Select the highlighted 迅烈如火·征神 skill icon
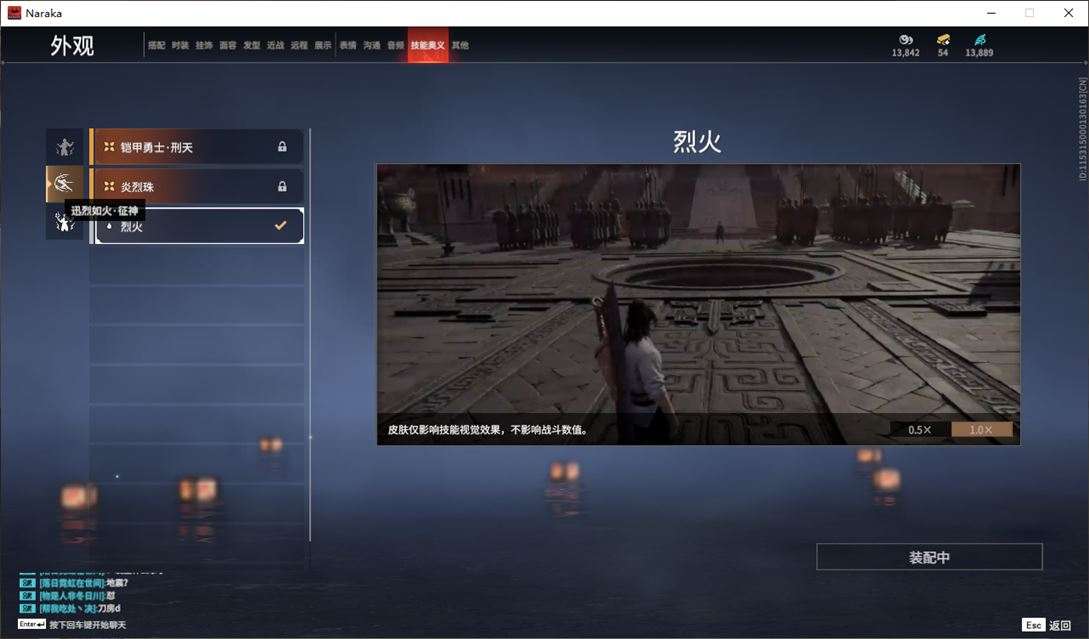This screenshot has height=639, width=1089. click(65, 183)
